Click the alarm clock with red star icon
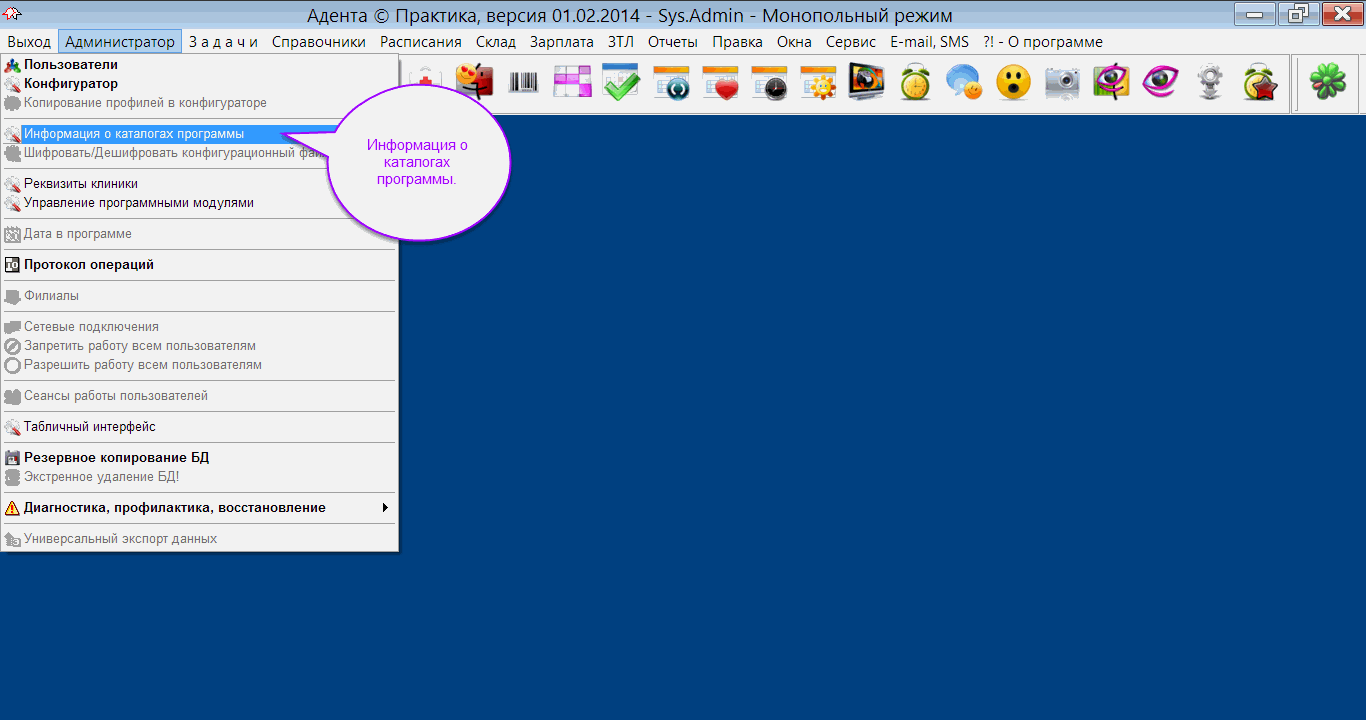 click(x=1260, y=83)
